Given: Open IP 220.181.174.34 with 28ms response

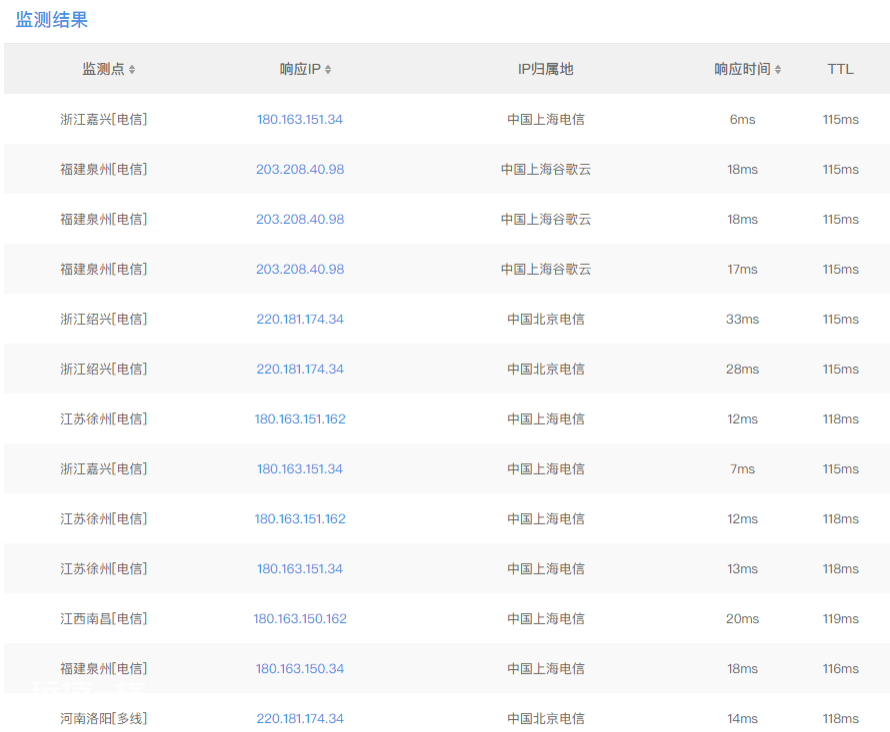Looking at the screenshot, I should click(300, 369).
